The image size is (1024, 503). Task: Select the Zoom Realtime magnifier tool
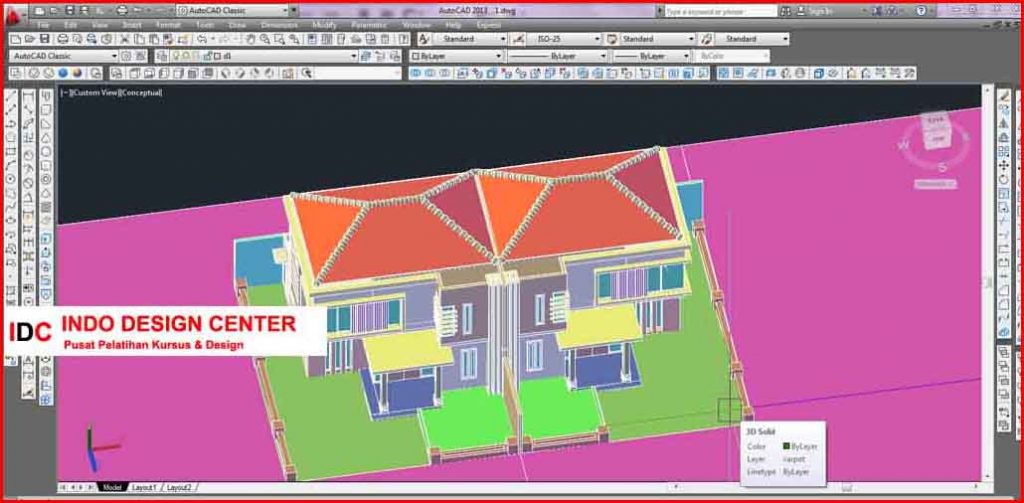(265, 39)
